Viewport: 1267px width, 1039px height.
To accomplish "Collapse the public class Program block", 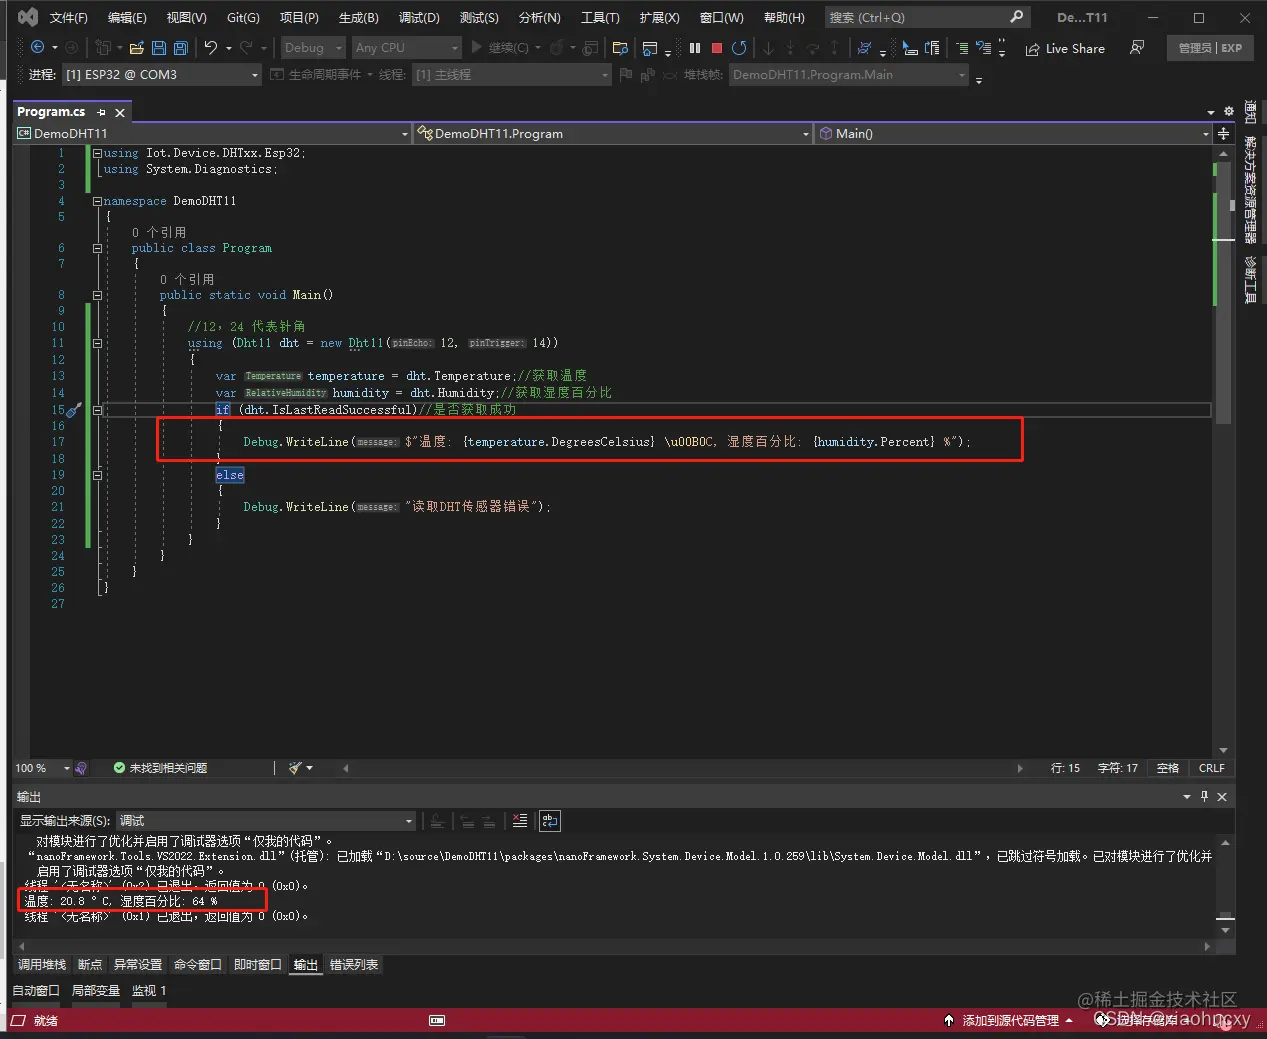I will tap(97, 248).
